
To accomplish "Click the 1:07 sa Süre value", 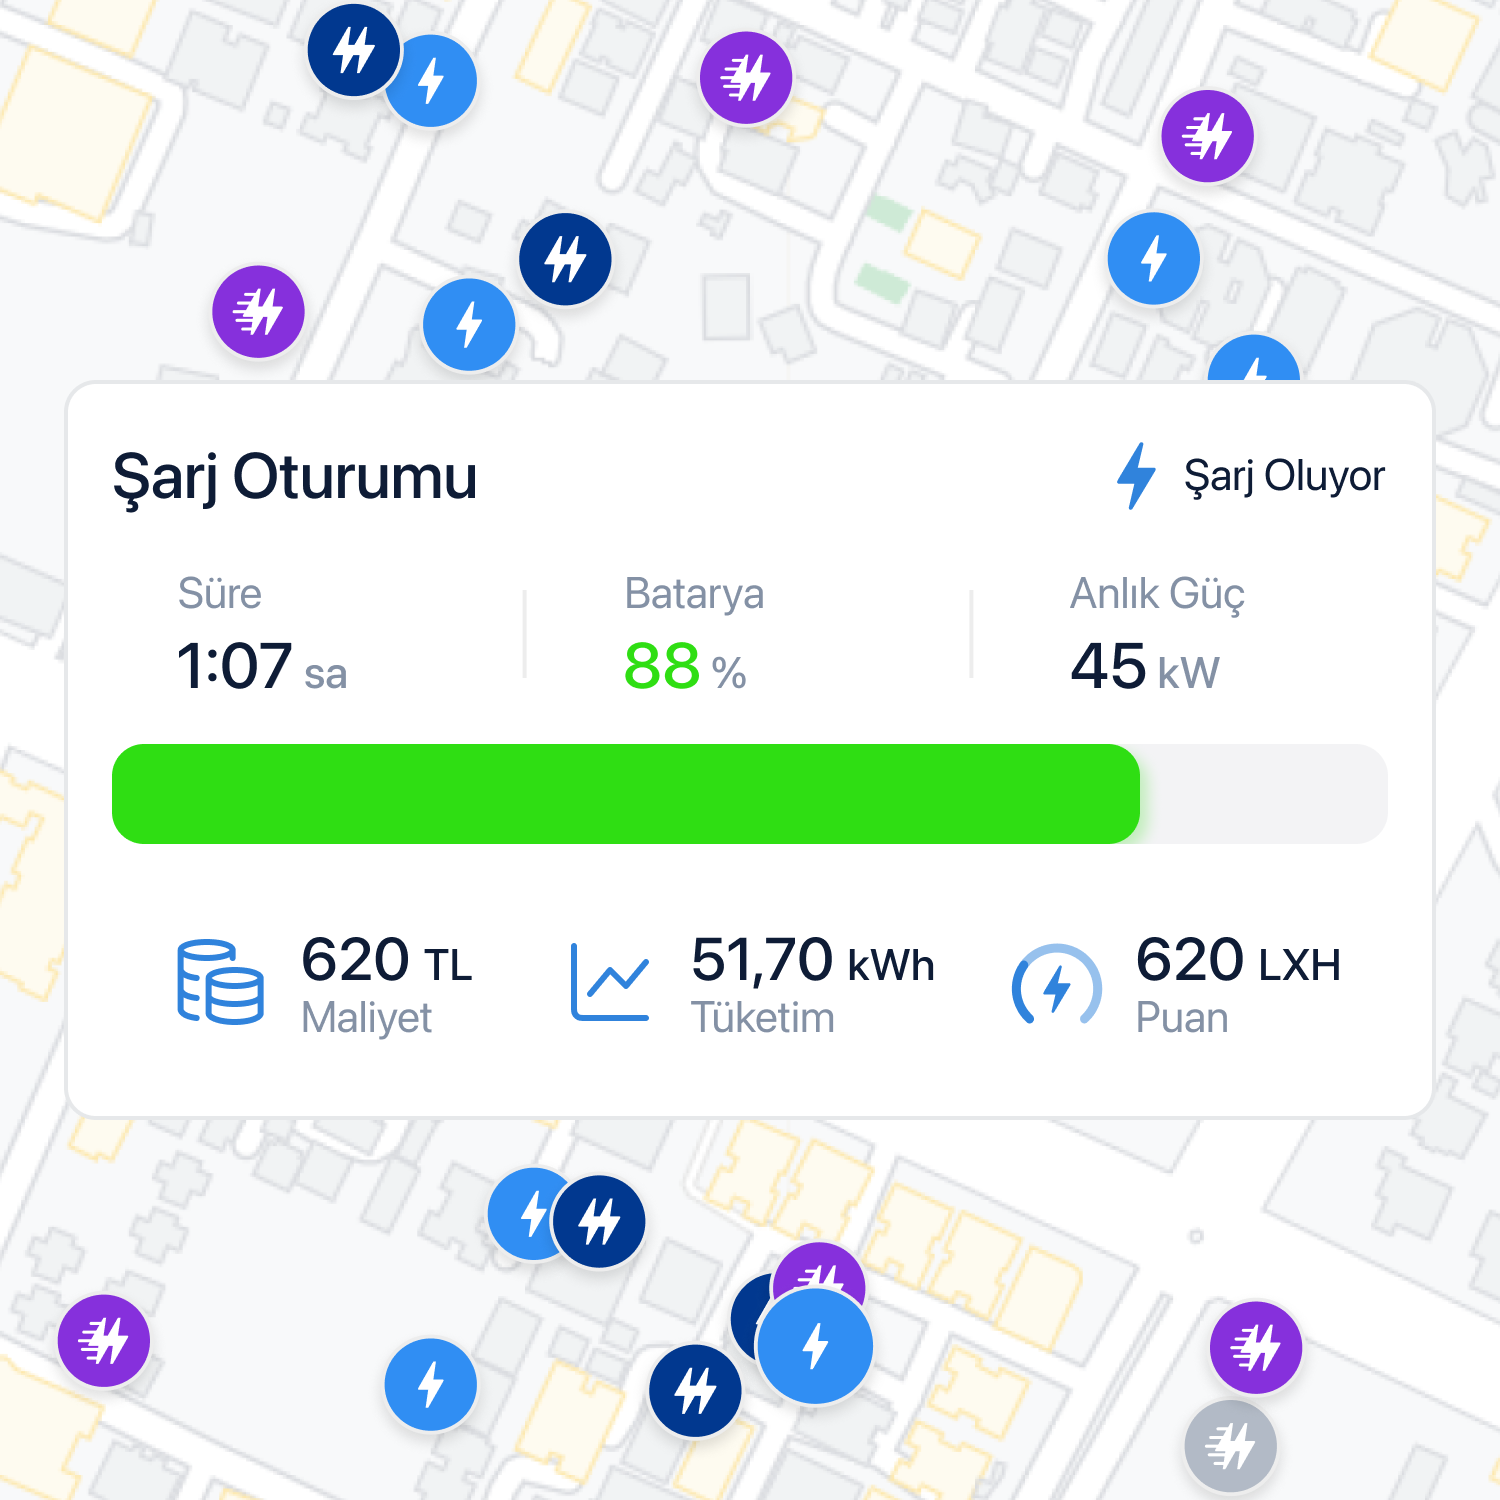I will (262, 667).
